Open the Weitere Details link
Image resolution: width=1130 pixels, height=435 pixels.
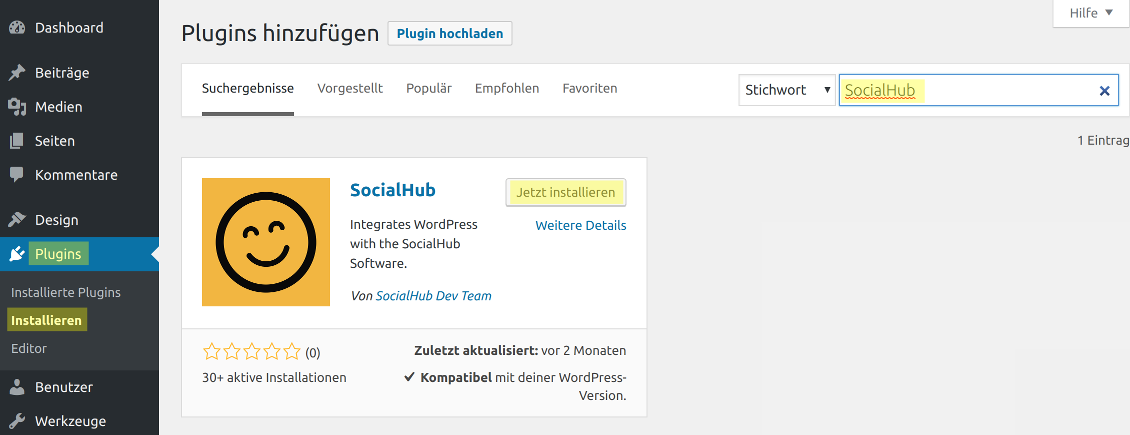pos(580,226)
